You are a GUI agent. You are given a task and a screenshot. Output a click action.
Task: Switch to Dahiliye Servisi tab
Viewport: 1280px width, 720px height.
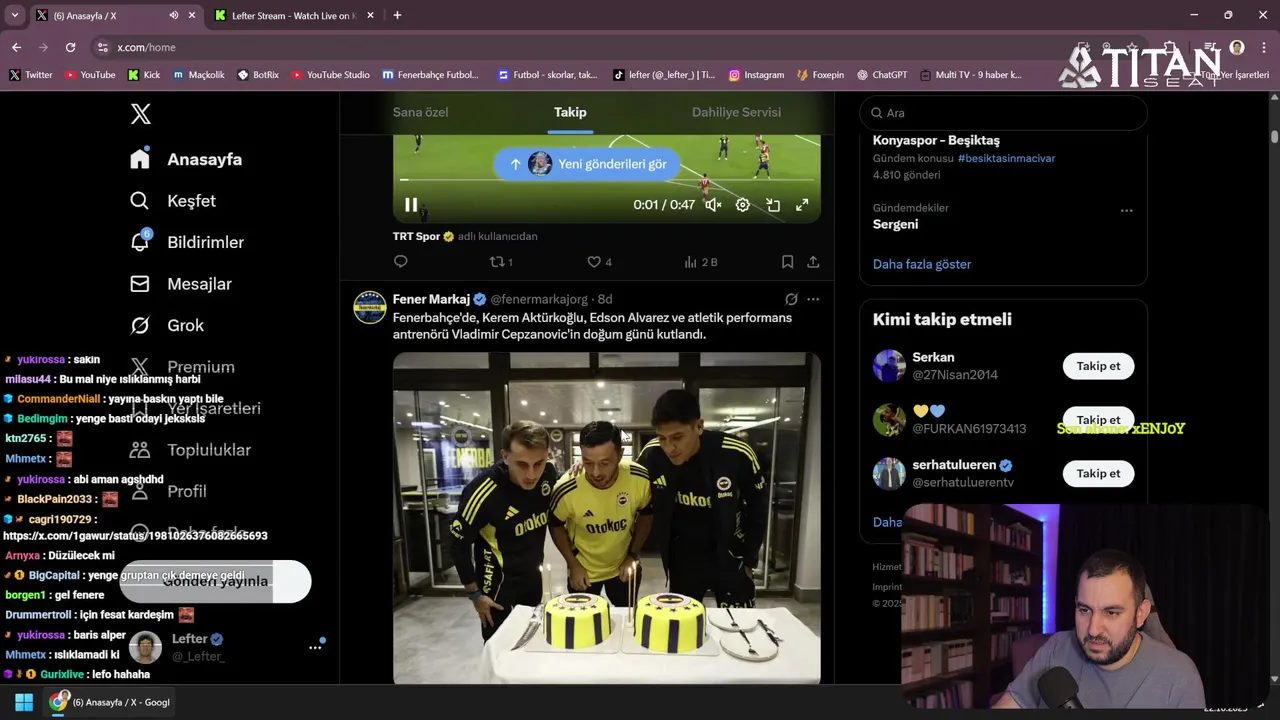(736, 112)
